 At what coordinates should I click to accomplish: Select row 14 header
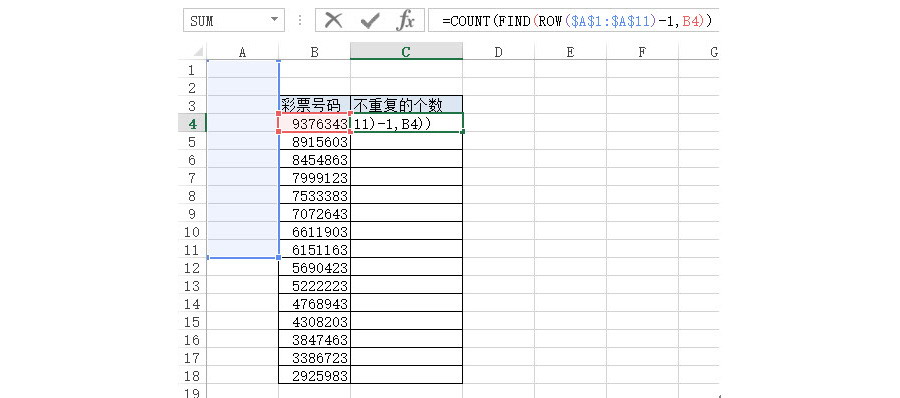click(x=192, y=303)
